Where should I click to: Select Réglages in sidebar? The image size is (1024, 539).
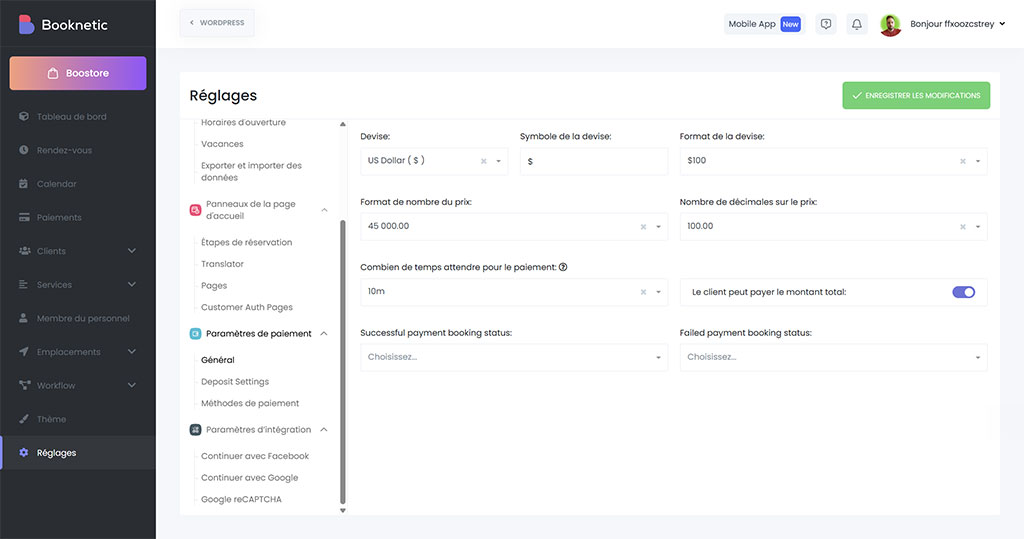pyautogui.click(x=78, y=452)
